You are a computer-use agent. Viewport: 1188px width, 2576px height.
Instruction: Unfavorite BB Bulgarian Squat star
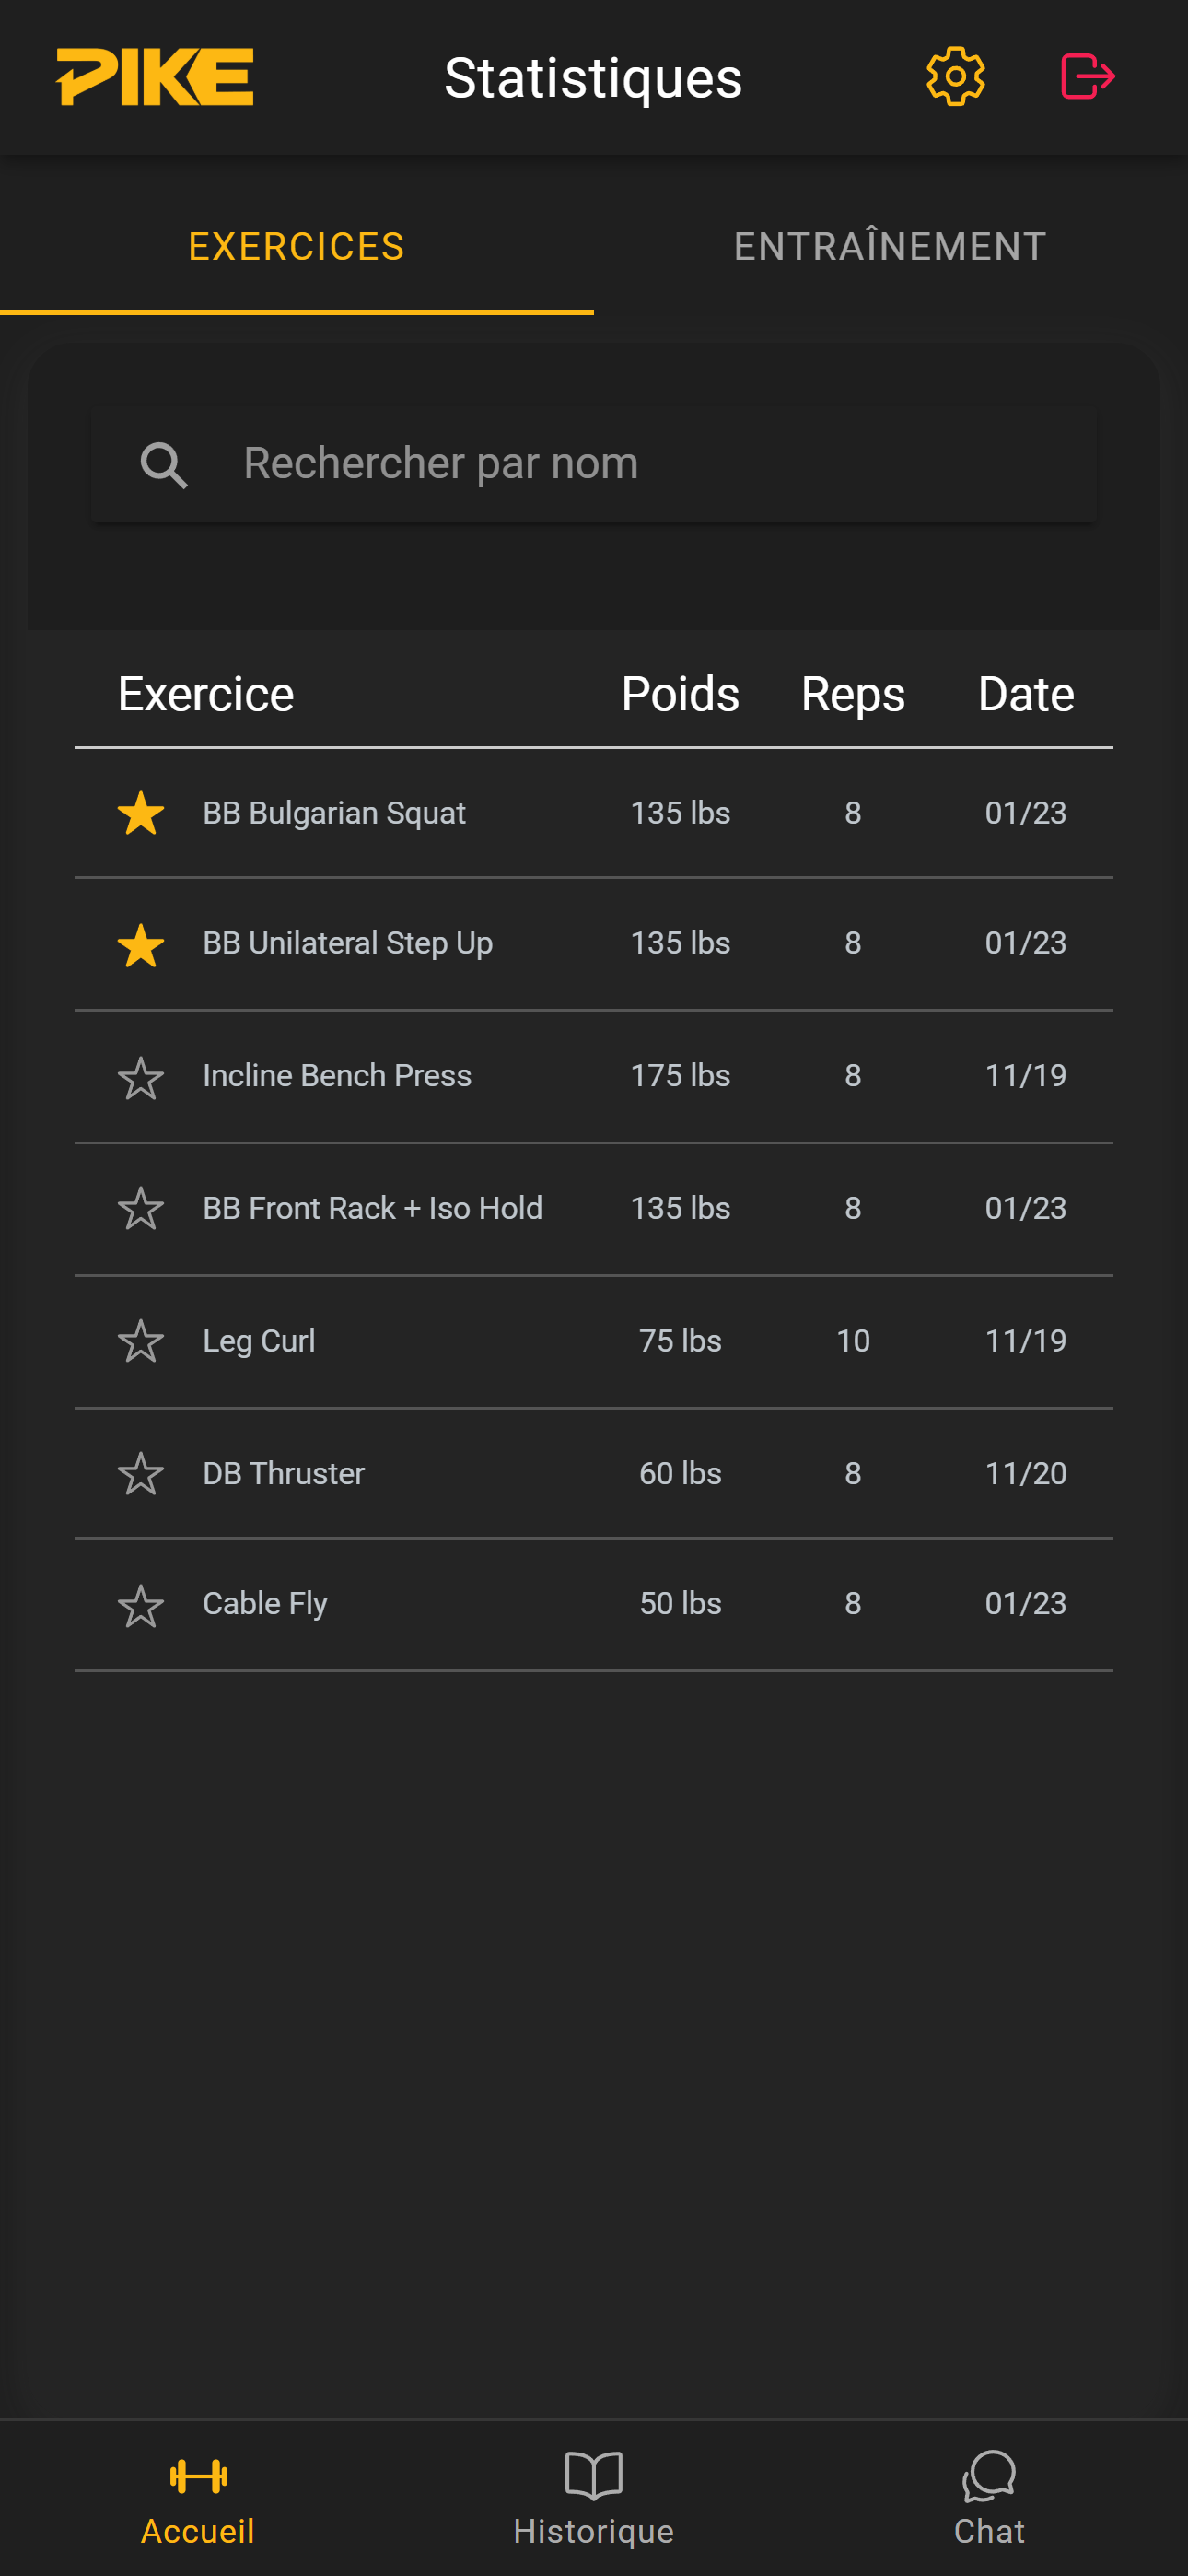[x=141, y=813]
